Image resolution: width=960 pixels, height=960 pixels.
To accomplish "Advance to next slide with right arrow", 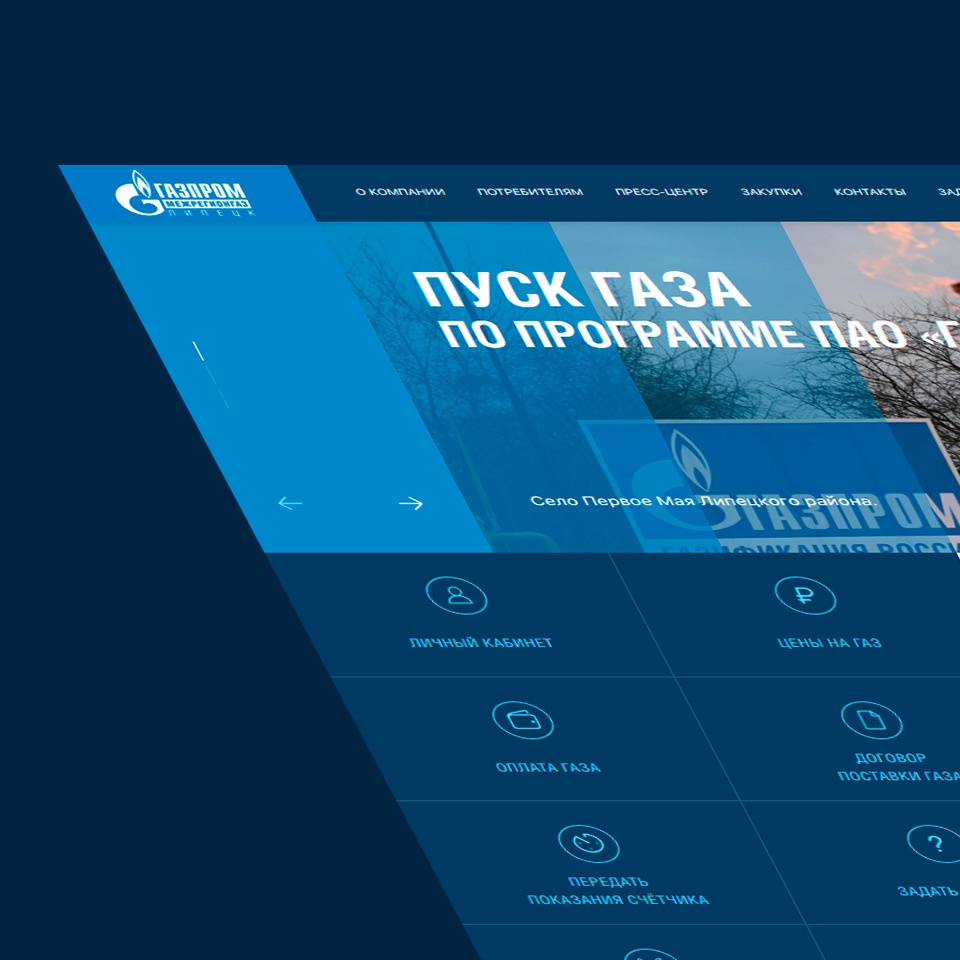I will coord(411,503).
